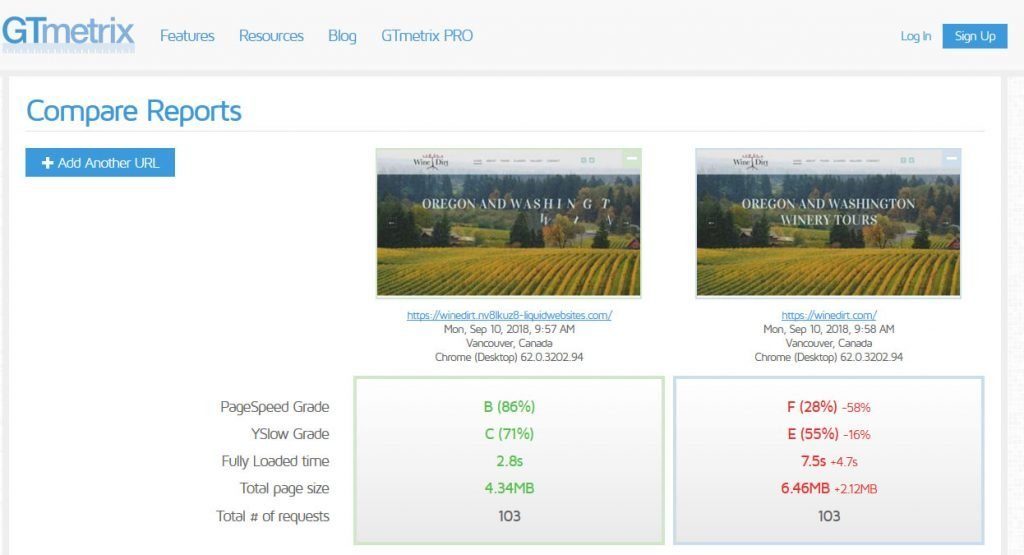Remove liquidwebsites report using its minus icon
This screenshot has width=1024, height=555.
pyautogui.click(x=632, y=158)
